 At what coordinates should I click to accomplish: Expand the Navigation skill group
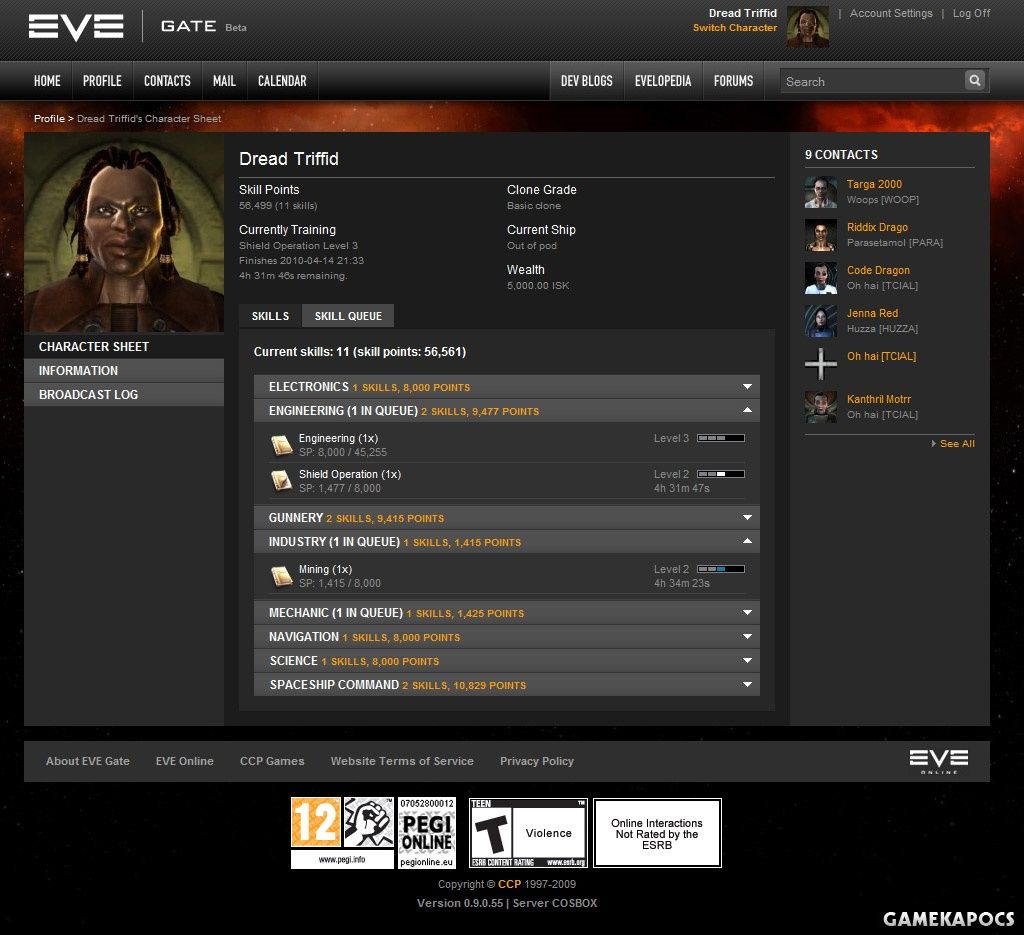pos(507,637)
